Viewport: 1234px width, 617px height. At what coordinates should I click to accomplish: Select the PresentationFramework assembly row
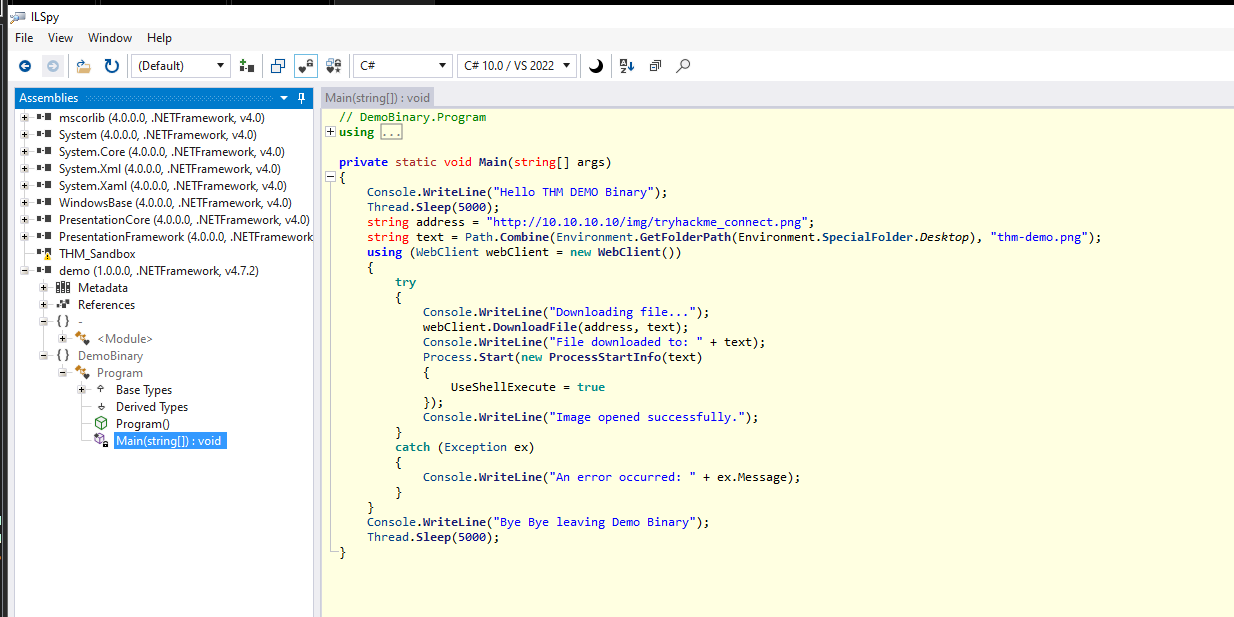click(x=186, y=237)
